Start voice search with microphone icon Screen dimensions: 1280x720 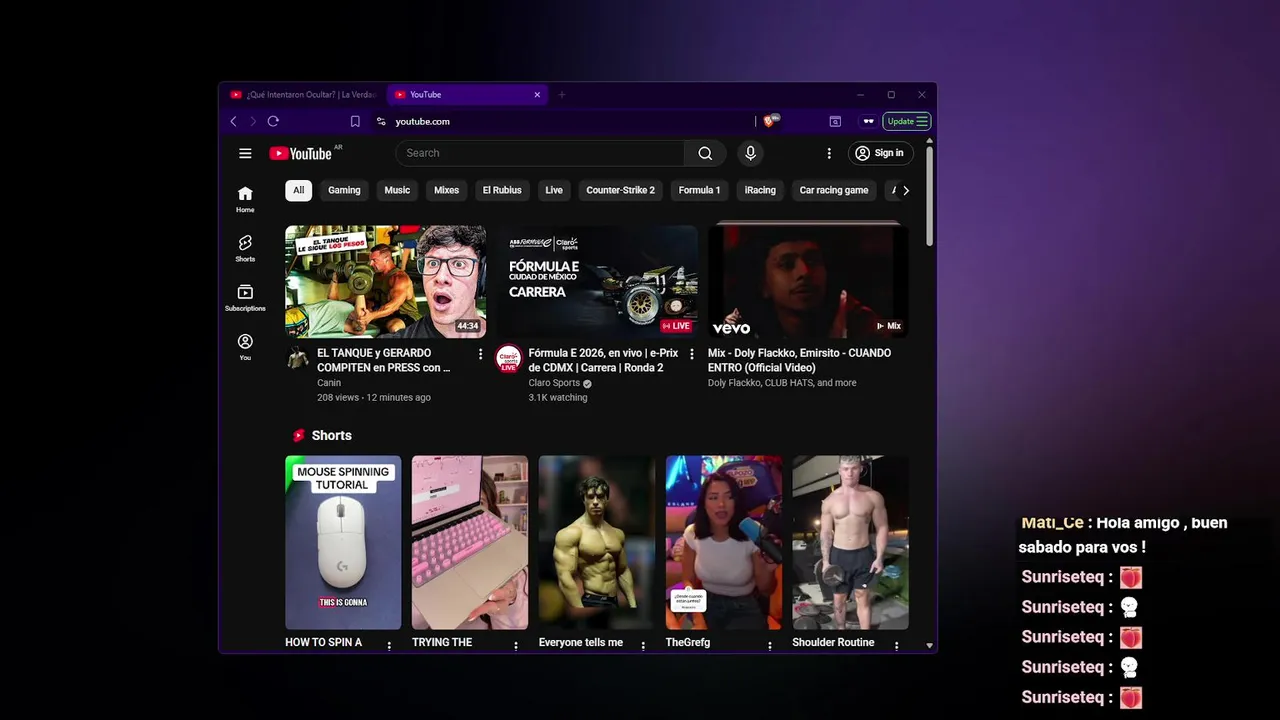750,153
